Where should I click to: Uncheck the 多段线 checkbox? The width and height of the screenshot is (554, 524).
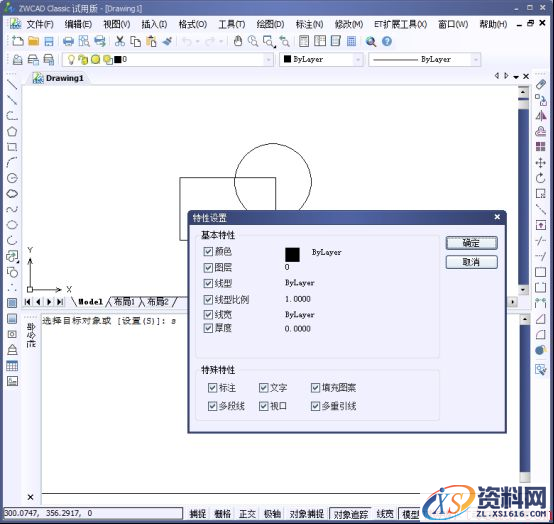point(212,406)
